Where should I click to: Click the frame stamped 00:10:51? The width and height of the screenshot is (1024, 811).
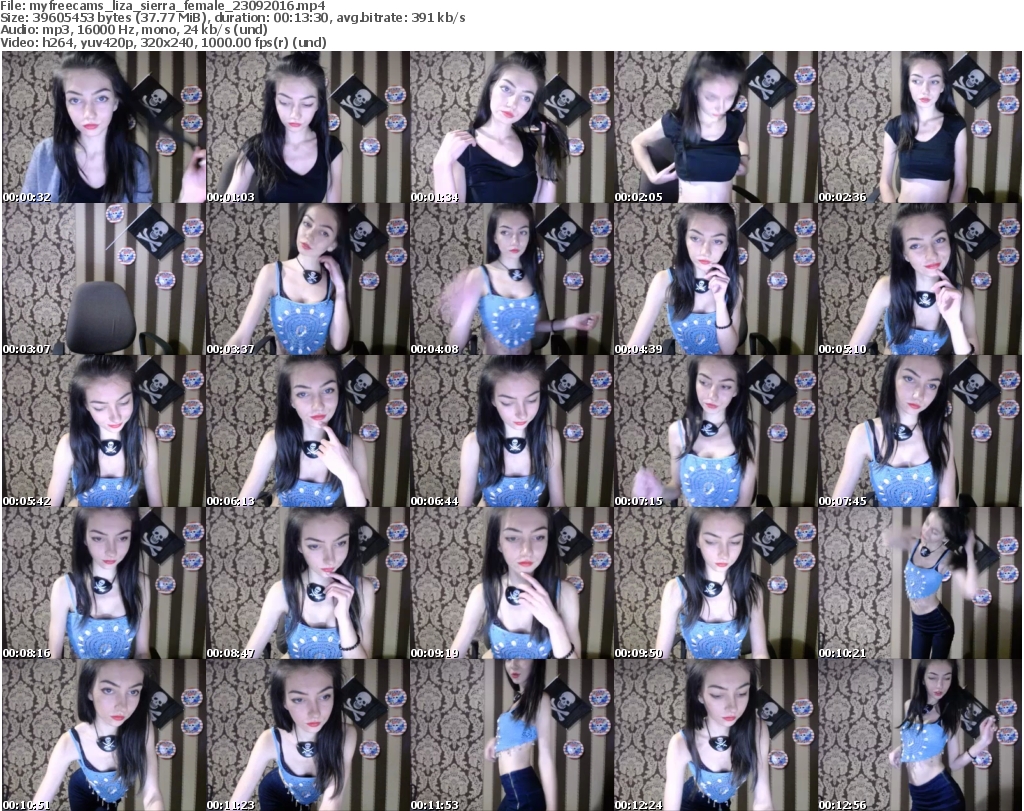[x=104, y=735]
